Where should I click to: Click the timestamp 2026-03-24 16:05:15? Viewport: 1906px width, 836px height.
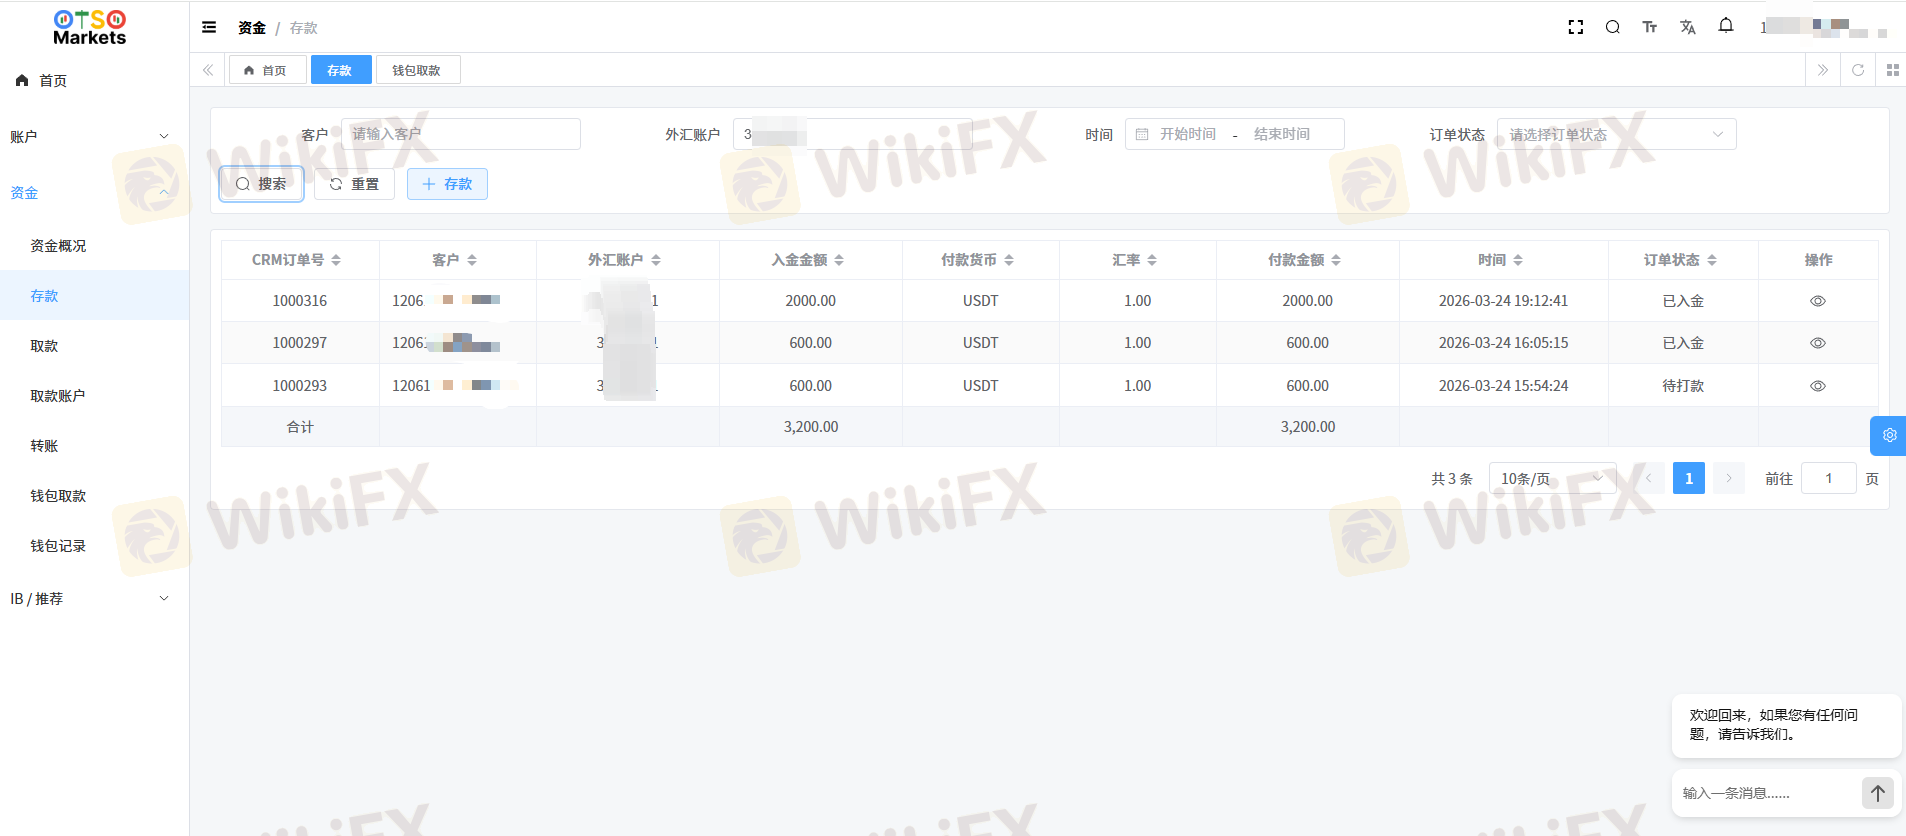pyautogui.click(x=1504, y=343)
